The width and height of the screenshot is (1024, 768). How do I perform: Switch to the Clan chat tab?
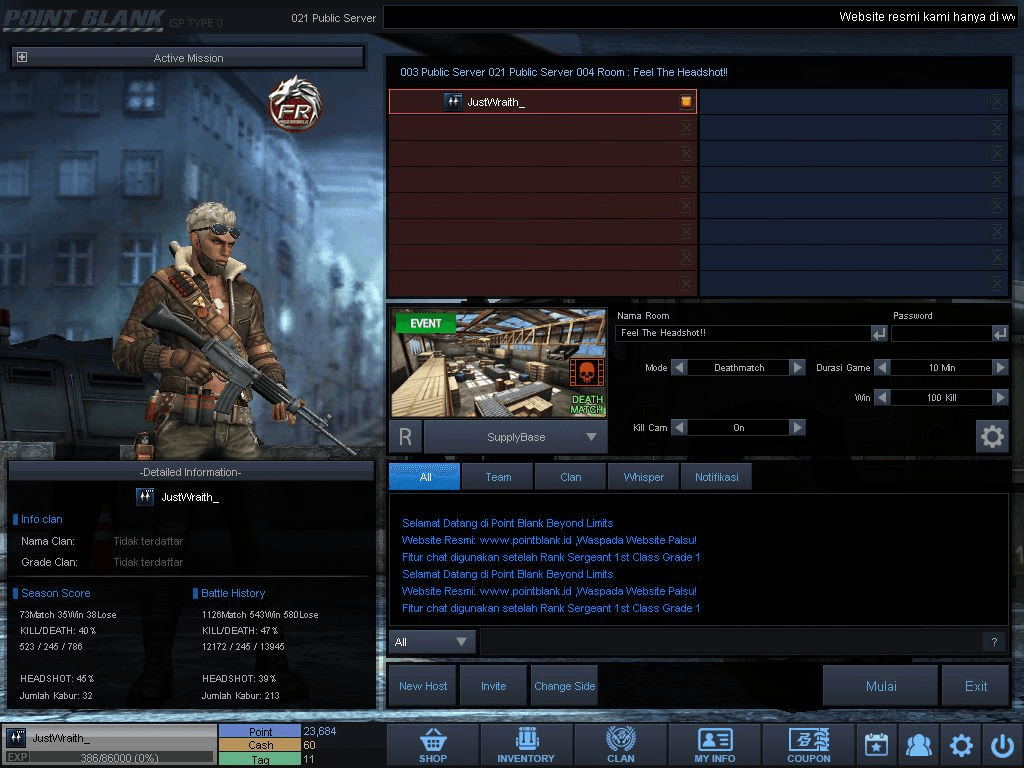point(571,477)
